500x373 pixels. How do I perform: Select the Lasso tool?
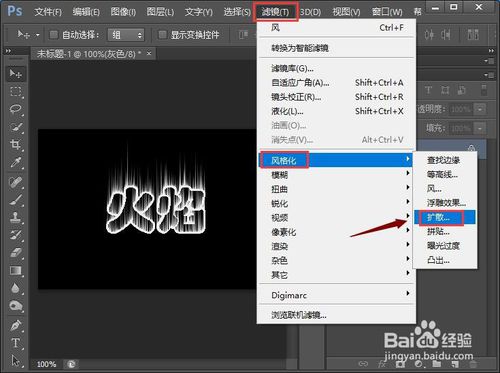tap(15, 109)
